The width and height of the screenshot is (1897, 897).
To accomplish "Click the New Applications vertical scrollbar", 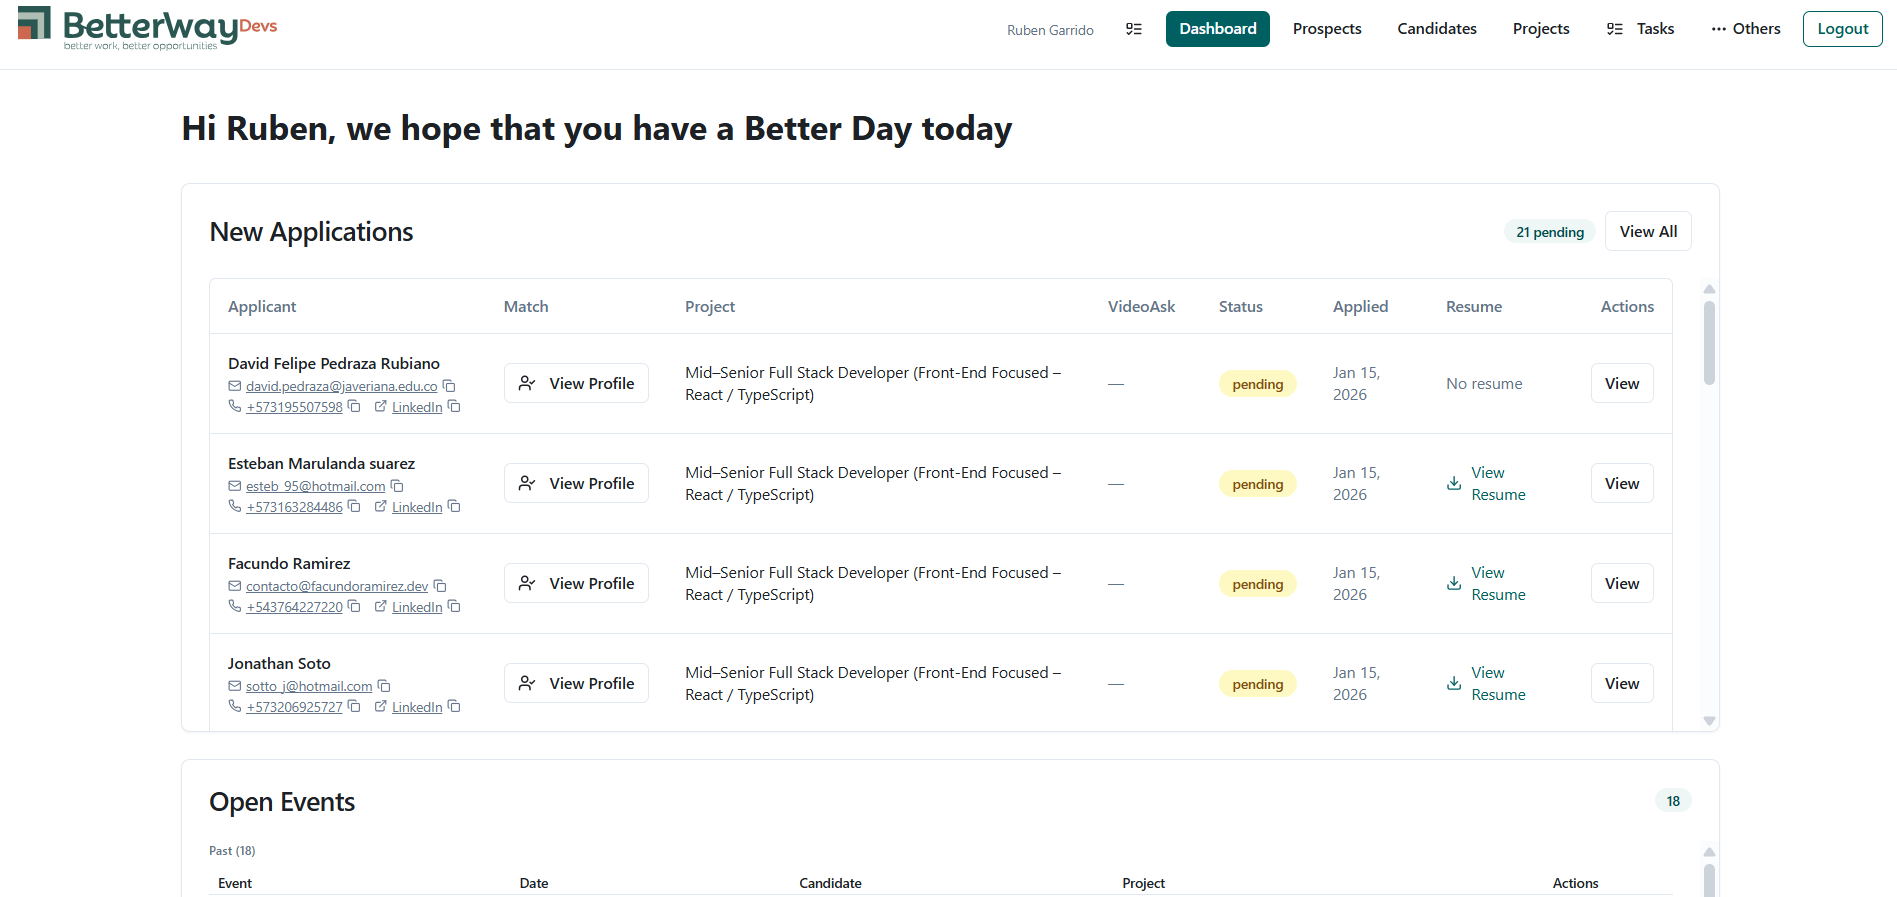I will pyautogui.click(x=1709, y=343).
